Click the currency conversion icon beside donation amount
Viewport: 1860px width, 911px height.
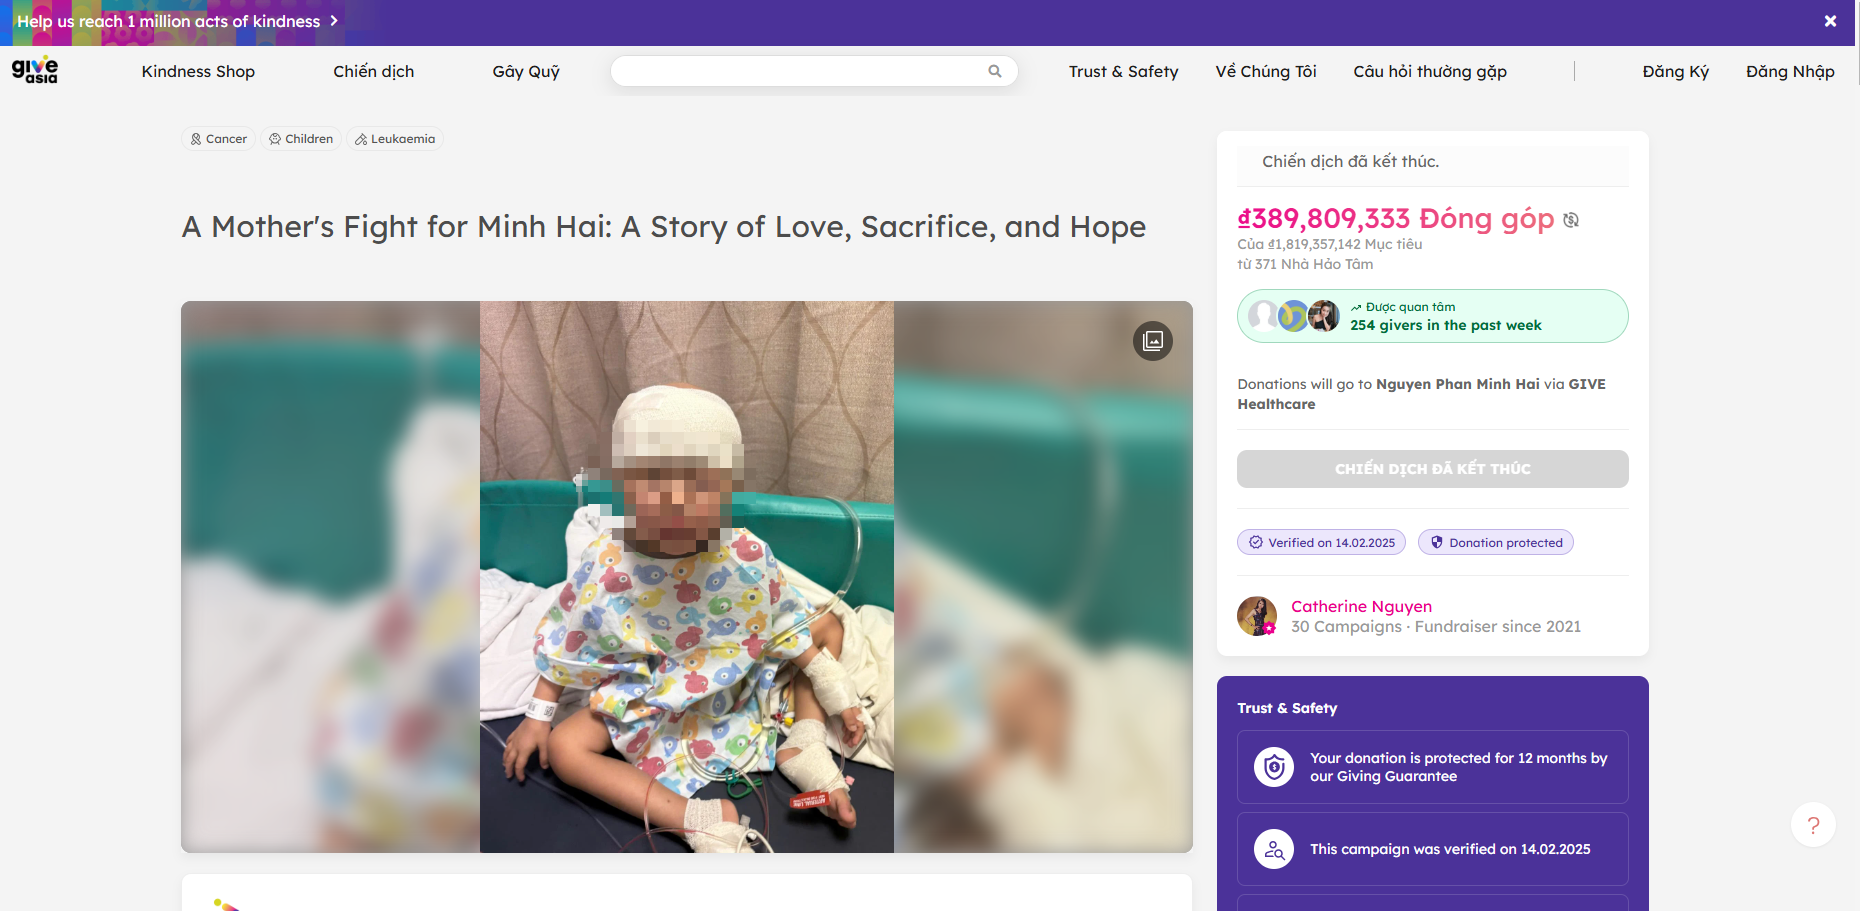1571,220
